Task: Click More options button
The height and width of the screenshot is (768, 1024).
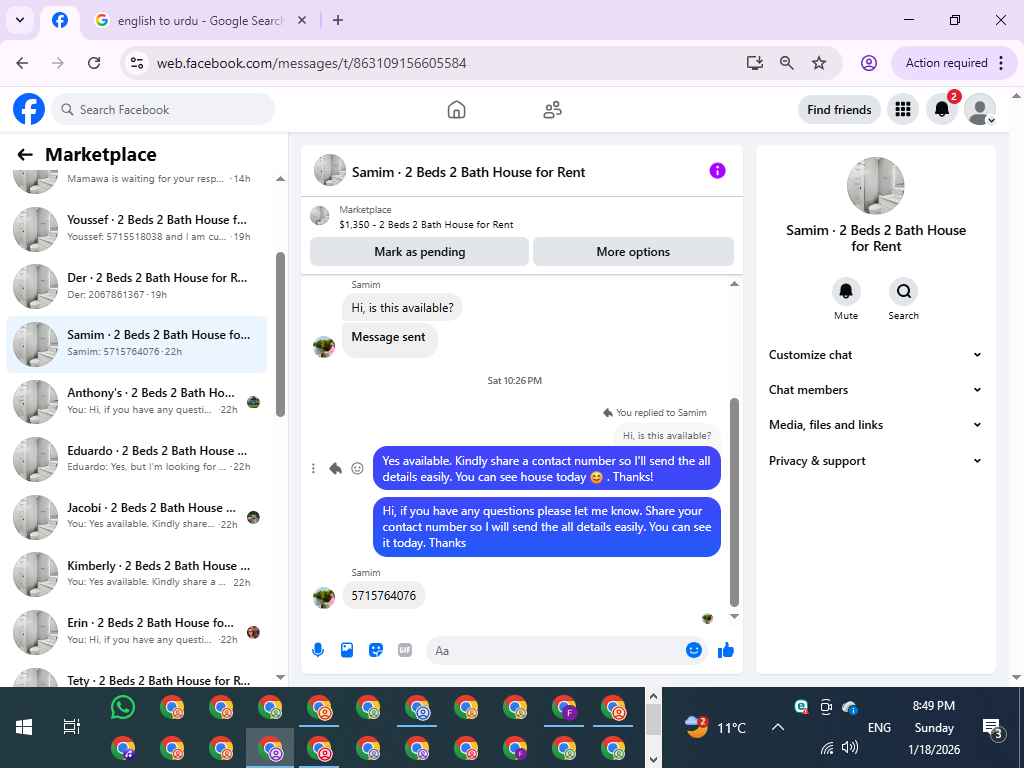Action: coord(633,251)
